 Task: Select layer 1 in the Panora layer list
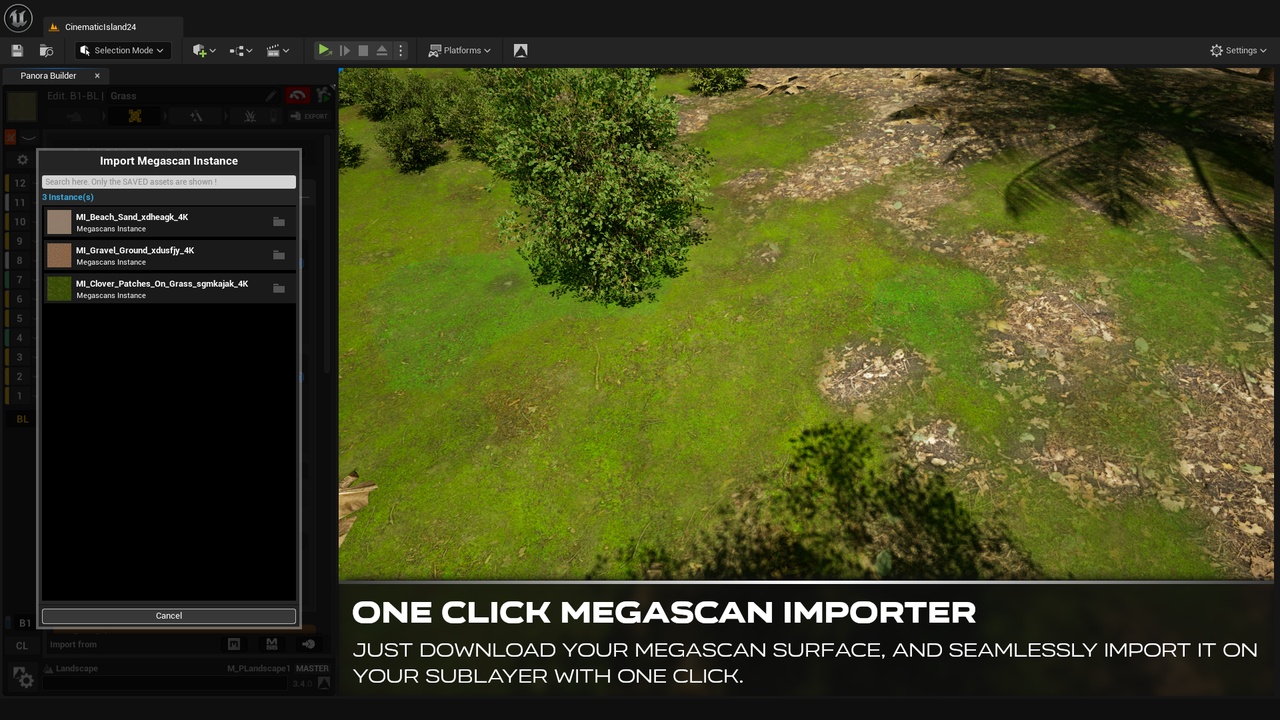(20, 396)
